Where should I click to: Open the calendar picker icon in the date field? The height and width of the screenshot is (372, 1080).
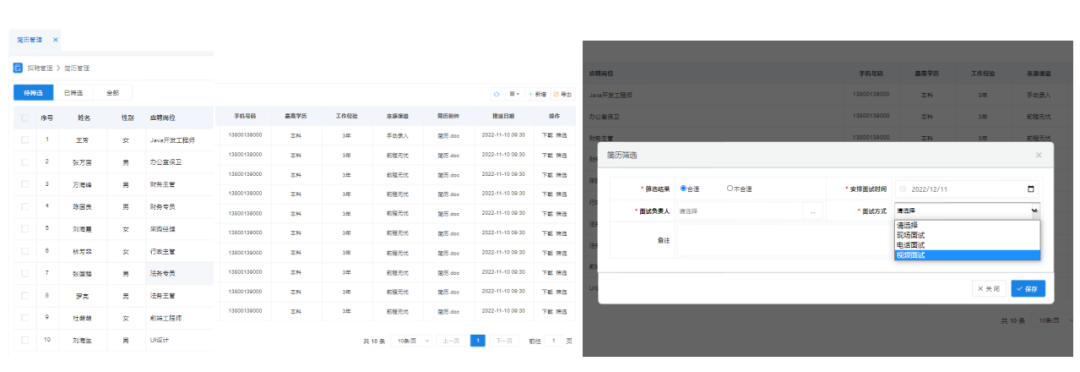click(x=1030, y=188)
